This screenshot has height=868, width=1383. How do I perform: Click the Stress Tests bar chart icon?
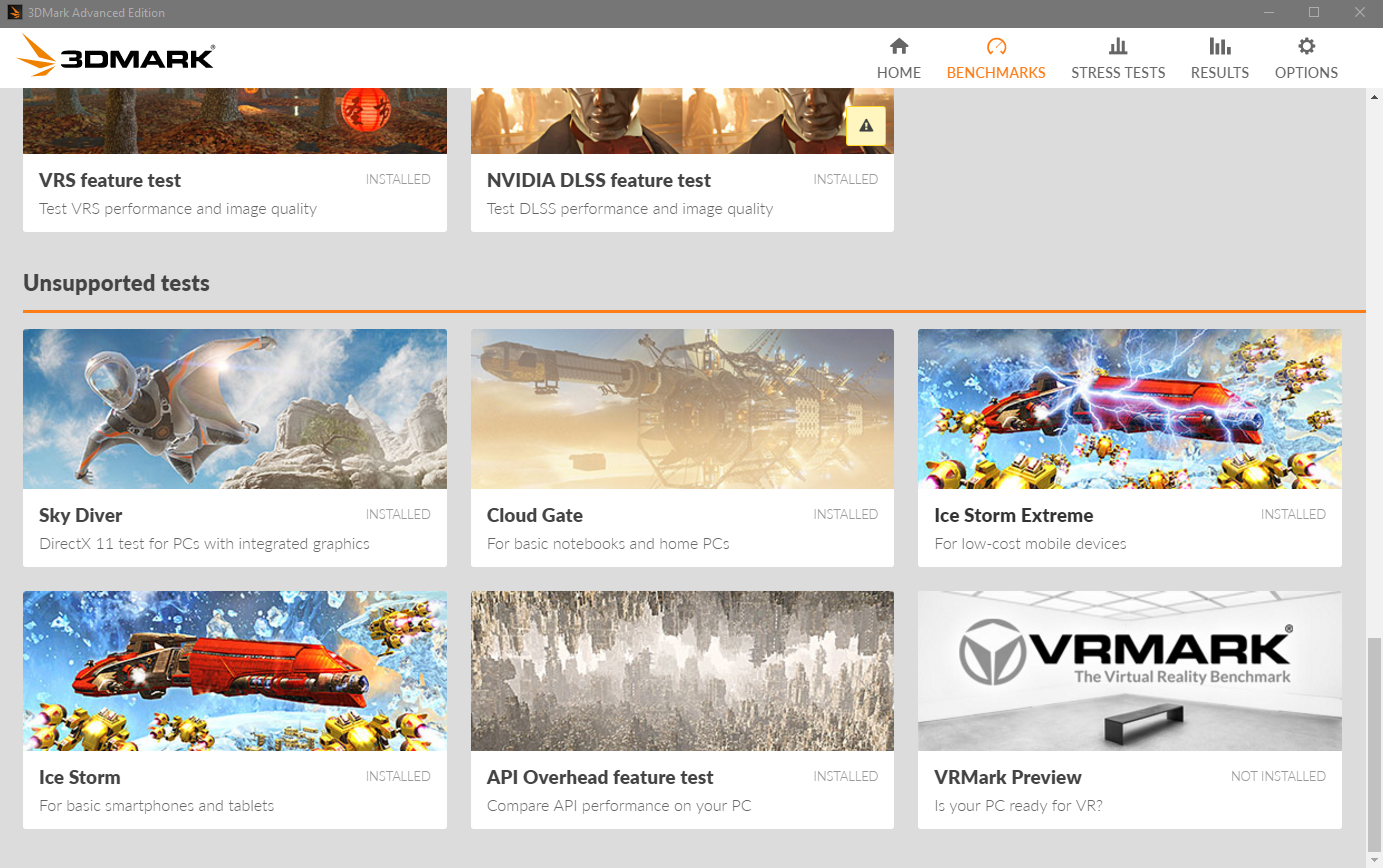click(1118, 46)
